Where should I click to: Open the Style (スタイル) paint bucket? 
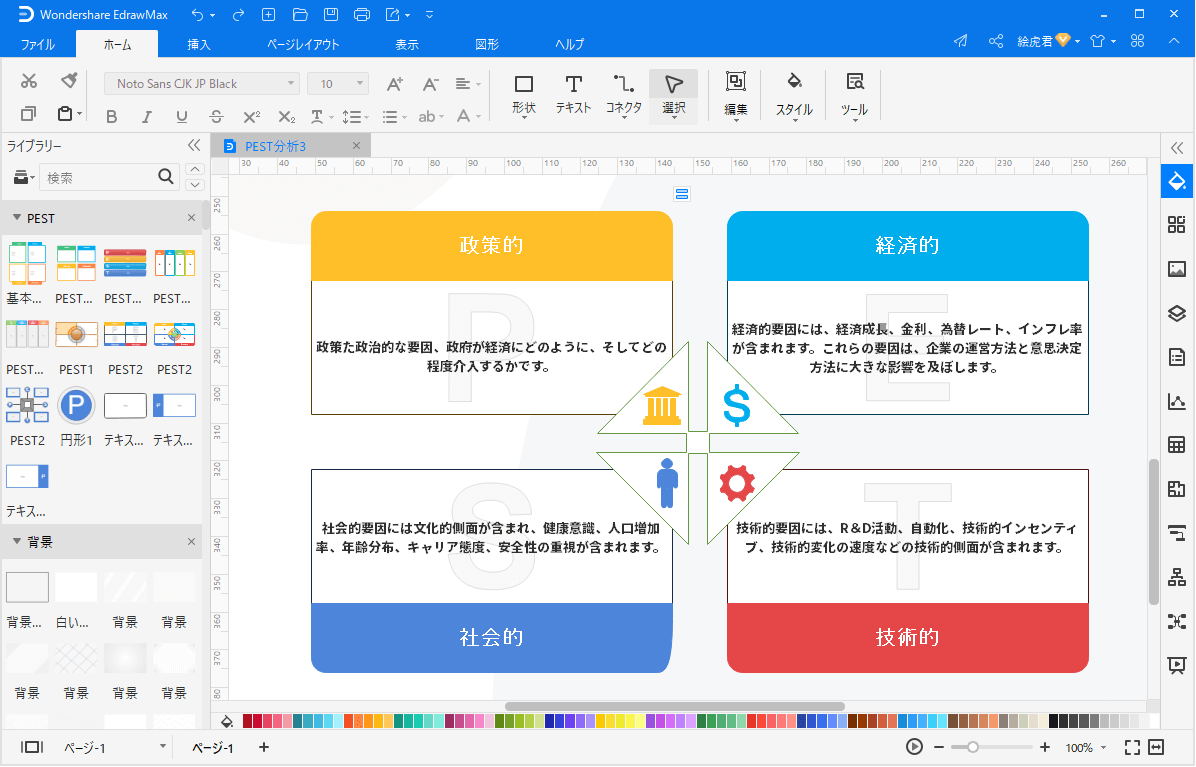point(794,94)
